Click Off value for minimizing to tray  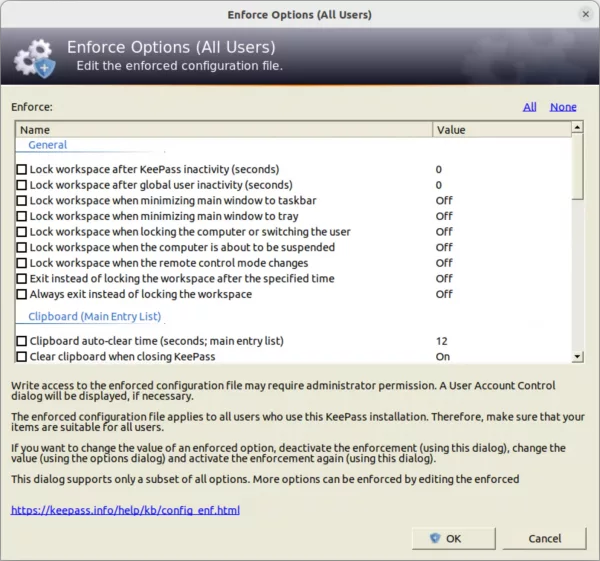click(x=444, y=216)
